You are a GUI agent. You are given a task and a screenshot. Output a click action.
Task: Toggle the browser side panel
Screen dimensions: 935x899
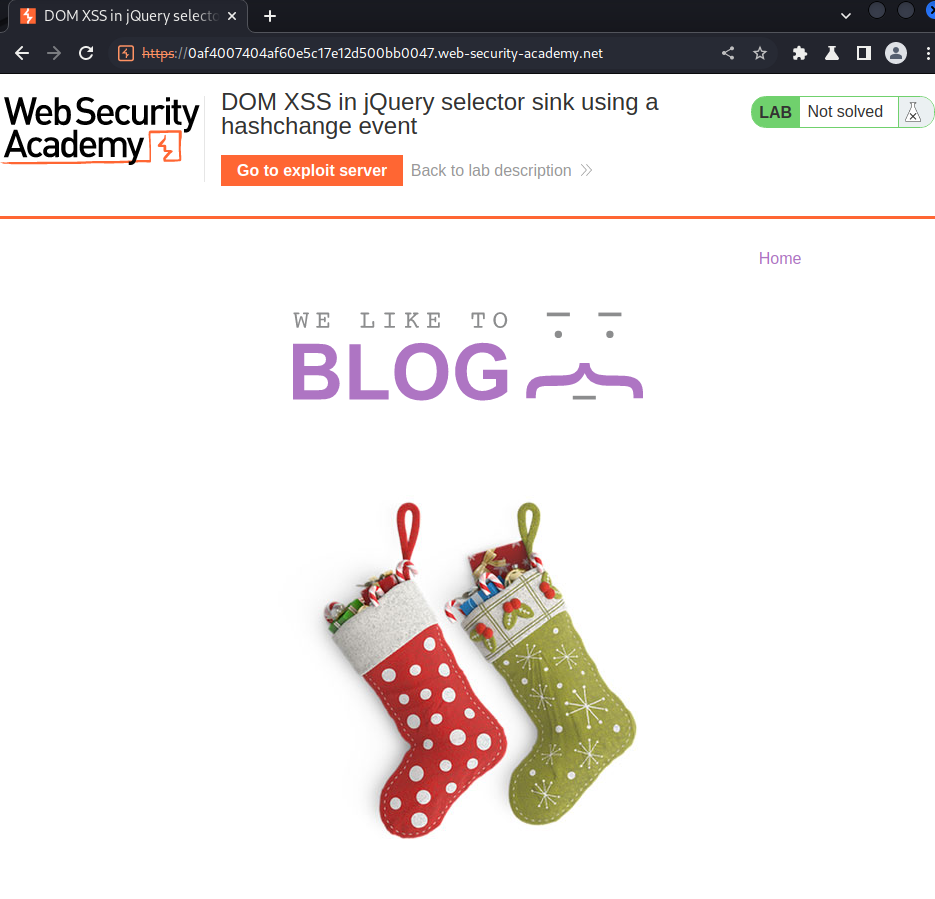tap(863, 54)
